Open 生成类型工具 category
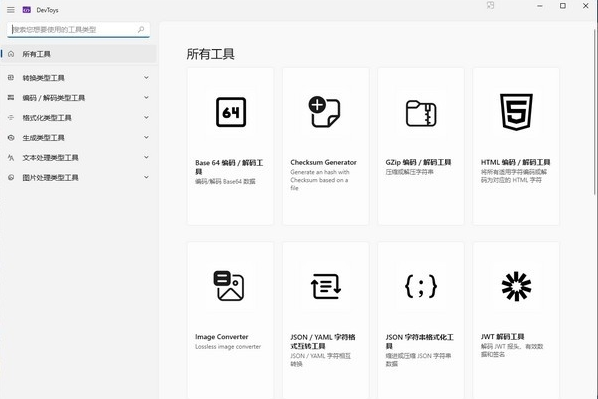 78,137
